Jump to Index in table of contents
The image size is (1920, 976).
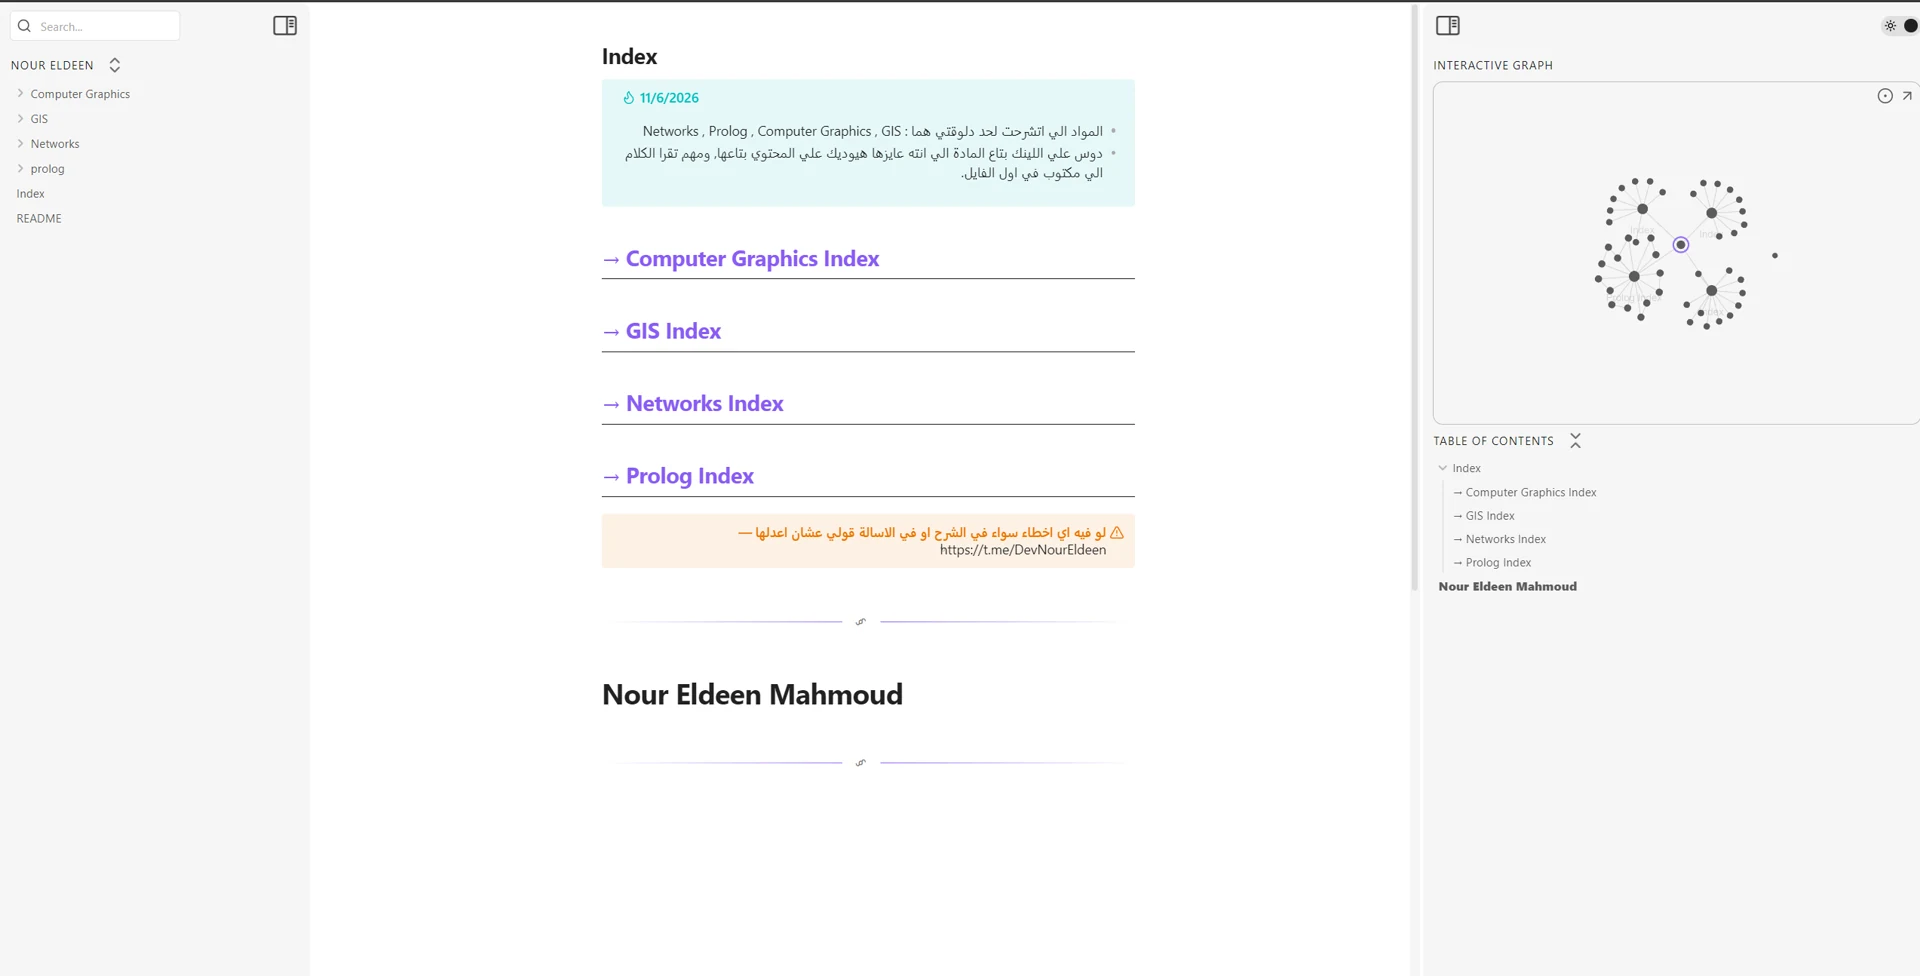[x=1466, y=468]
